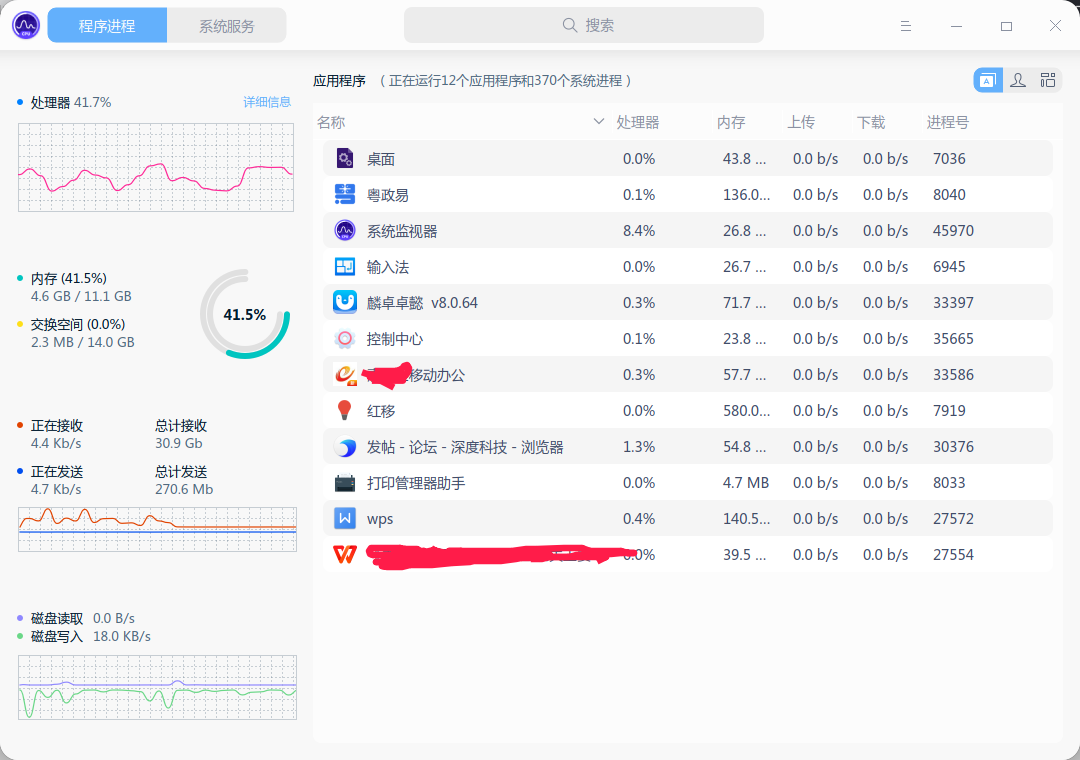
Task: Click the 红移 redshift process icon
Action: pos(344,410)
